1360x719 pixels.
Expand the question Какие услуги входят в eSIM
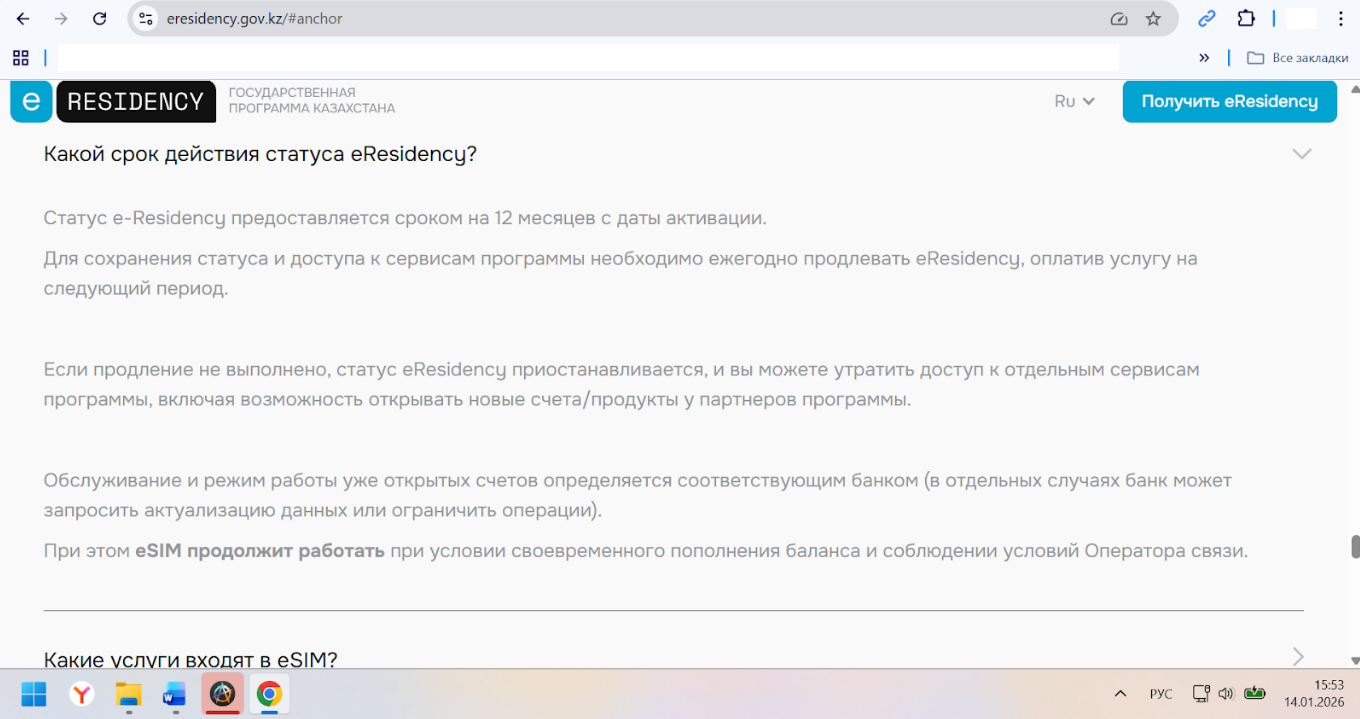[1299, 655]
